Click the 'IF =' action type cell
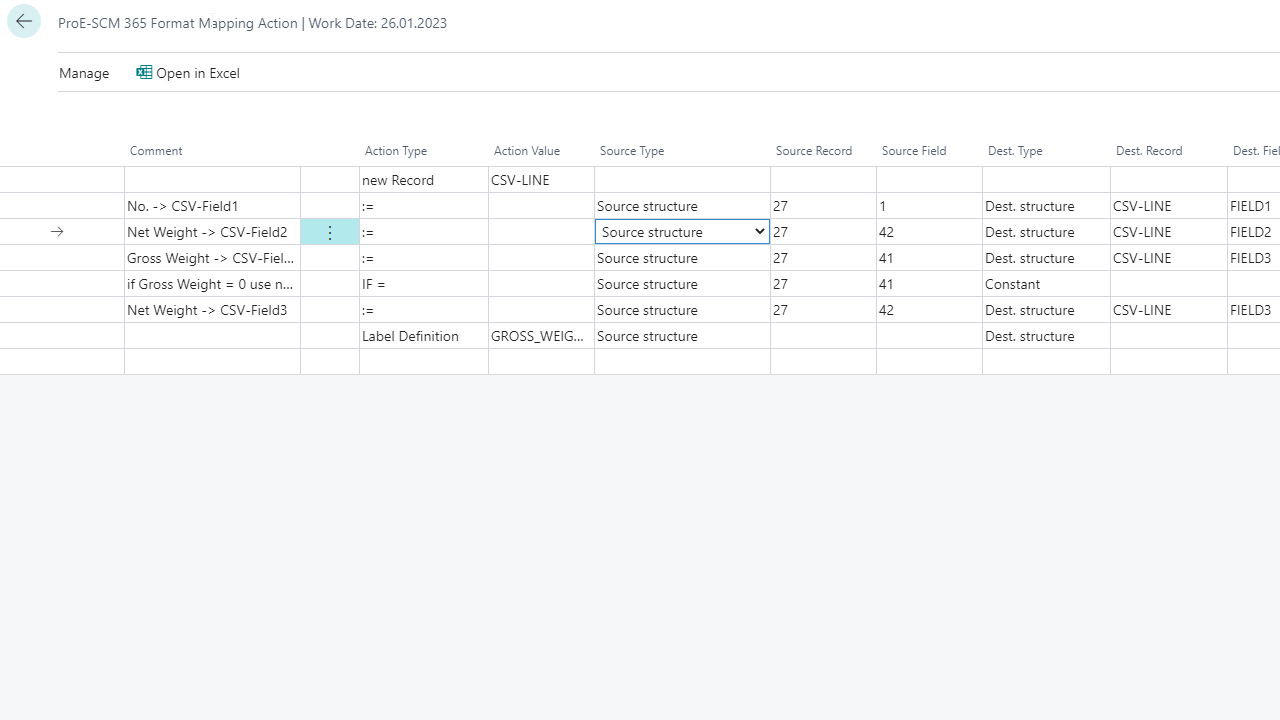The width and height of the screenshot is (1280, 720). 424,284
